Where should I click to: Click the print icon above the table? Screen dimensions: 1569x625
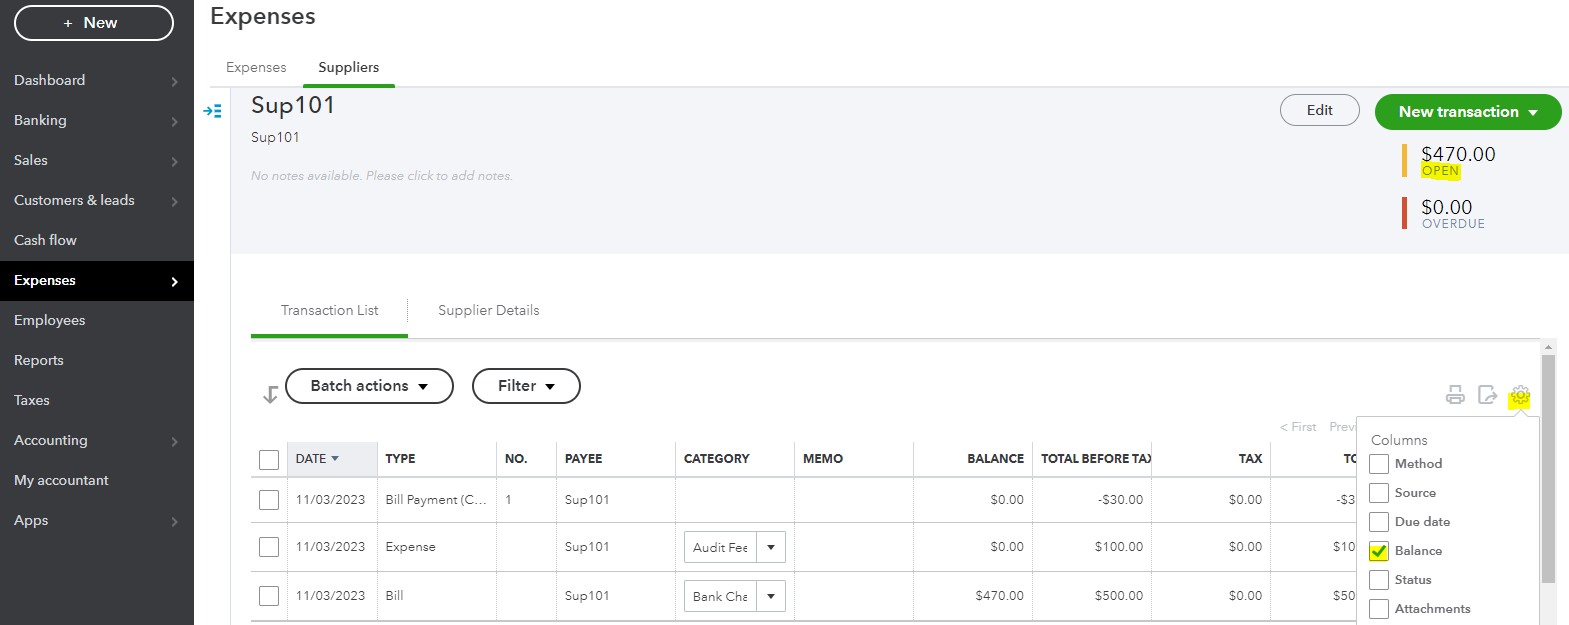click(1455, 395)
